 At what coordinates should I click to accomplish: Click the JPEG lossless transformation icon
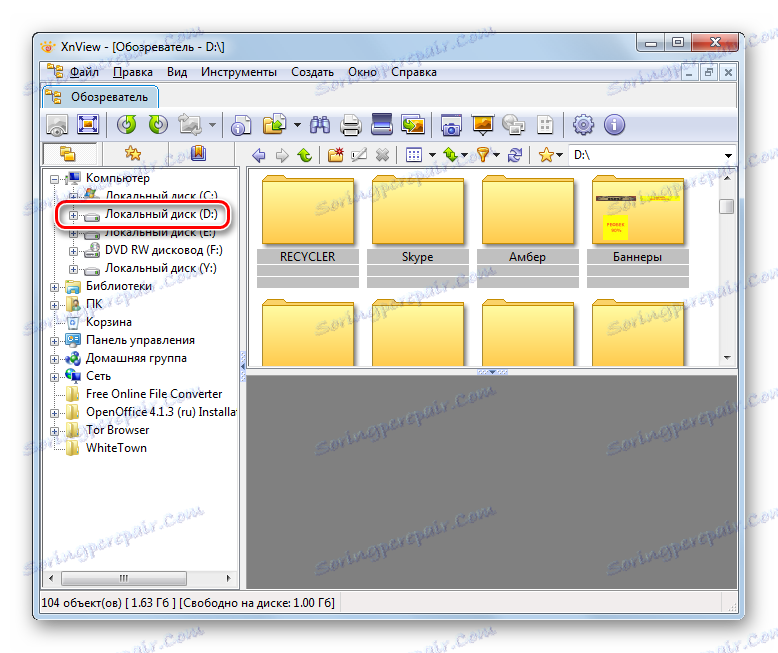pyautogui.click(x=190, y=125)
